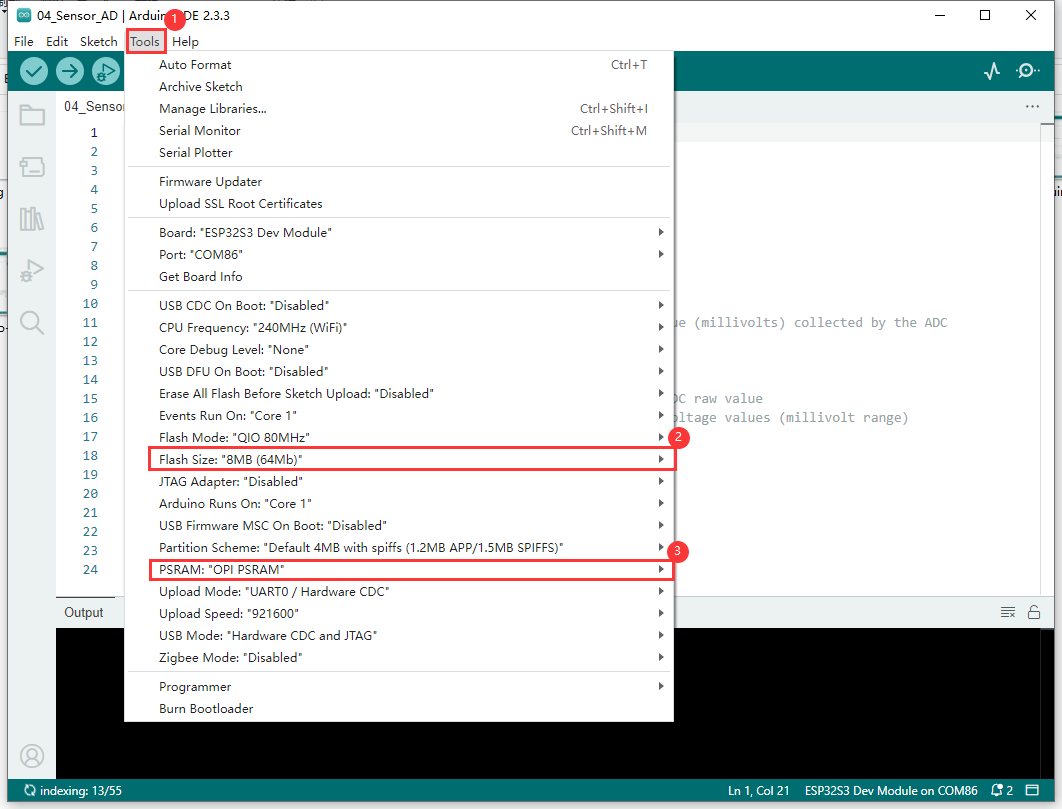Expand the Flash Size submenu
This screenshot has width=1062, height=809.
click(x=400, y=459)
